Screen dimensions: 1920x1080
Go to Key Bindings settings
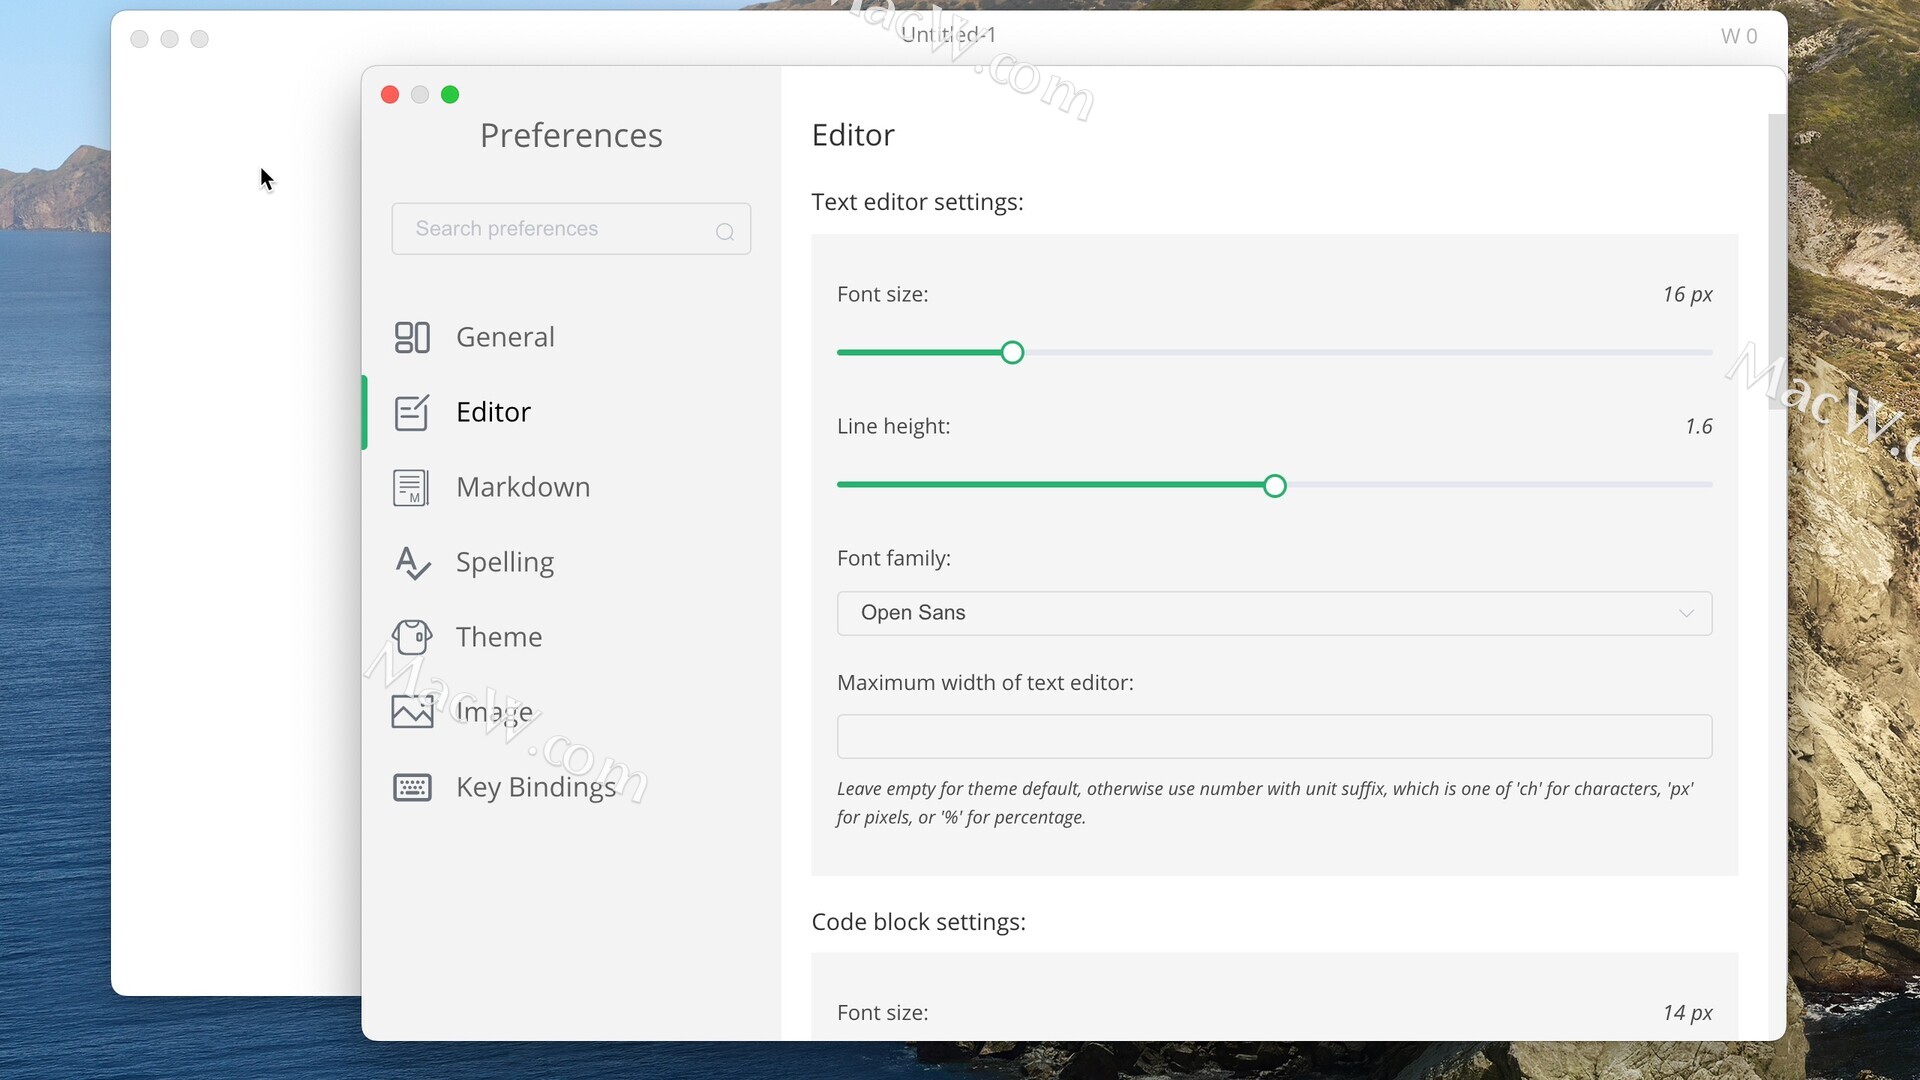point(536,787)
